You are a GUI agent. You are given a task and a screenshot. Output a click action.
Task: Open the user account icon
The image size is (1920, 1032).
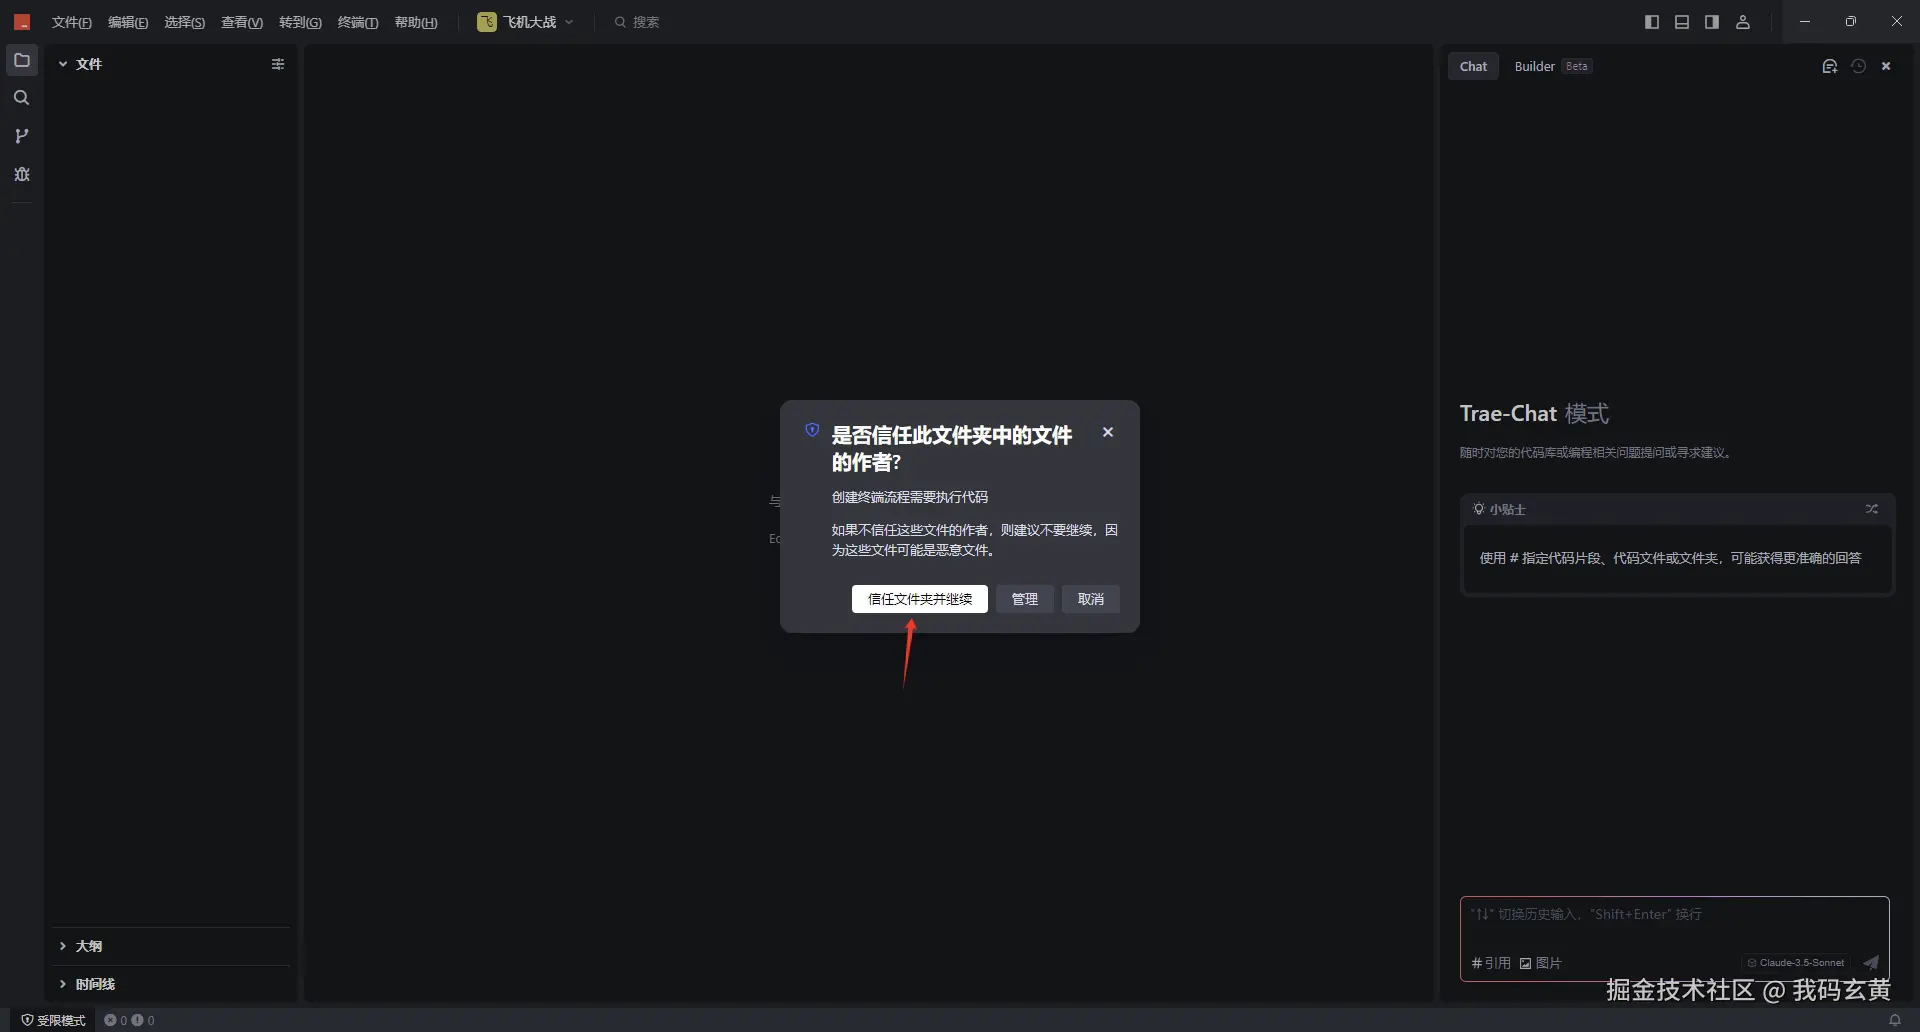click(x=1743, y=22)
